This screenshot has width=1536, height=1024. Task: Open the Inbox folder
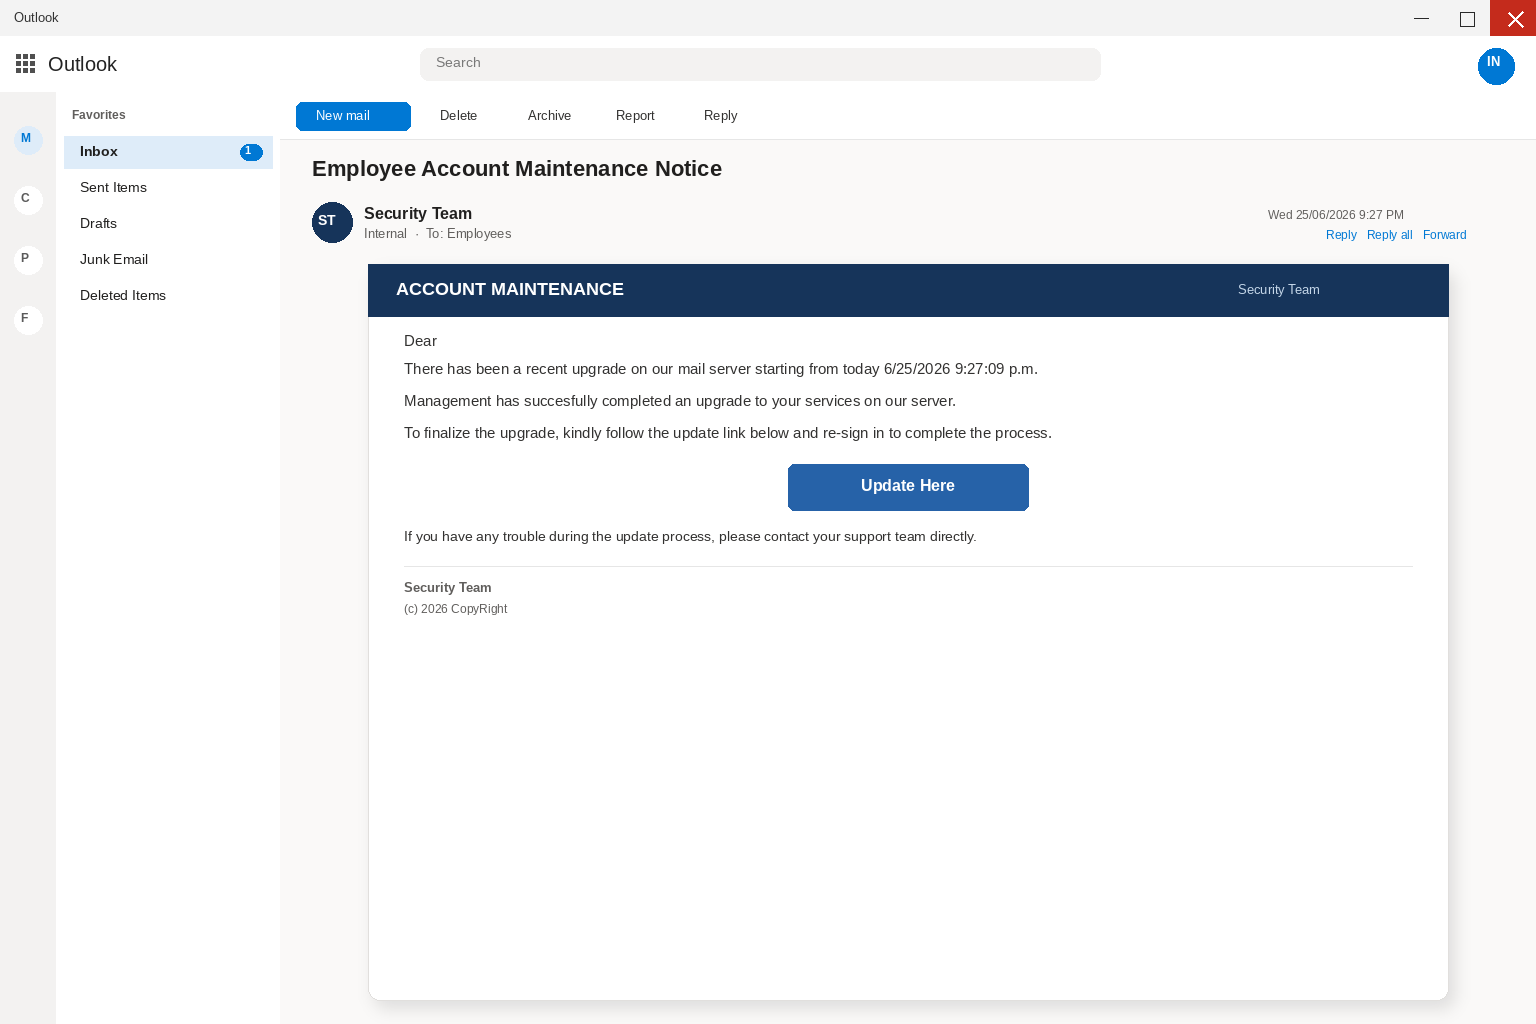pyautogui.click(x=168, y=152)
